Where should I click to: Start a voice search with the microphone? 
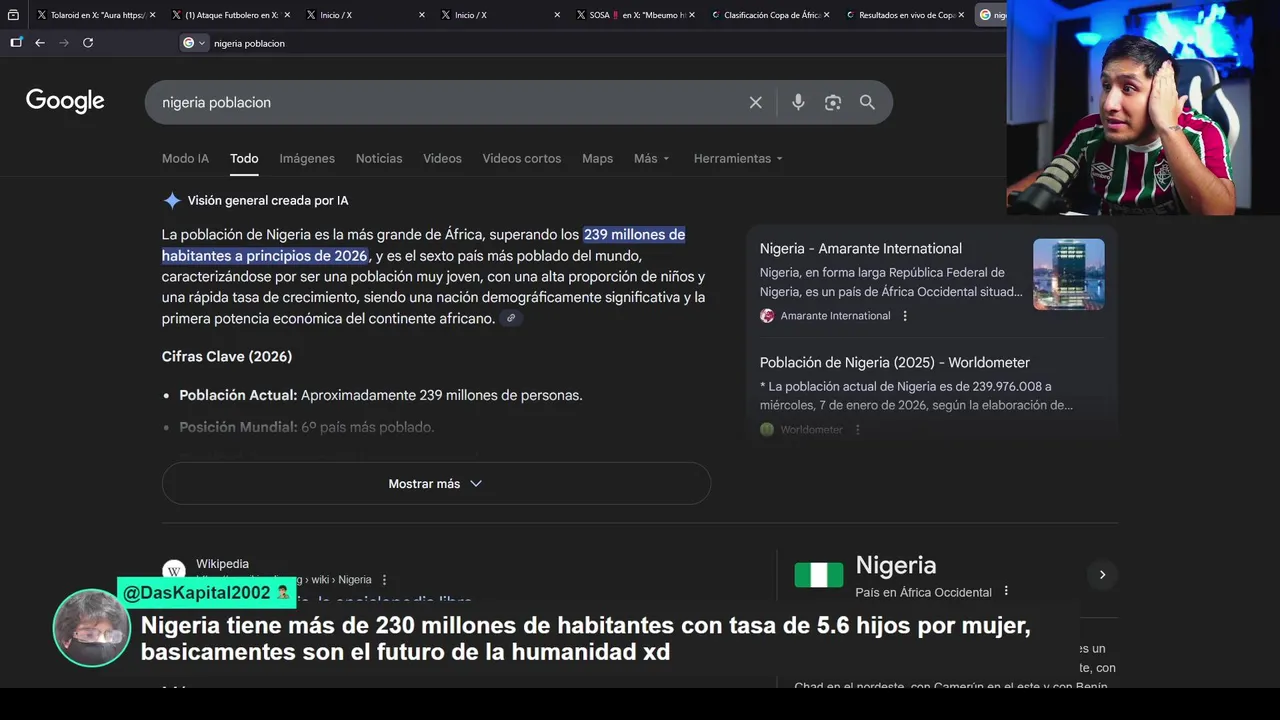pyautogui.click(x=798, y=102)
